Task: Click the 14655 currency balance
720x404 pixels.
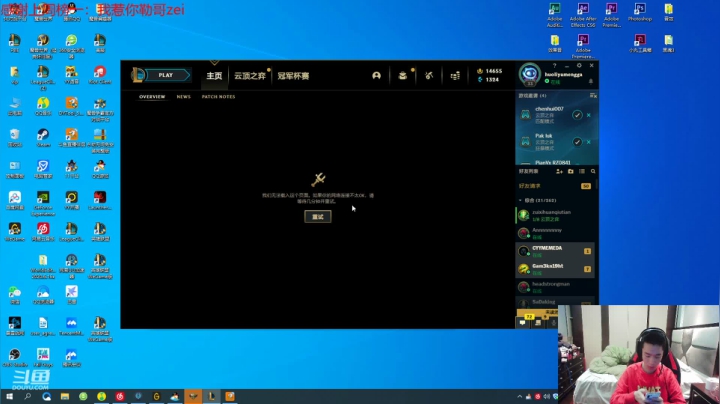Action: coord(489,71)
